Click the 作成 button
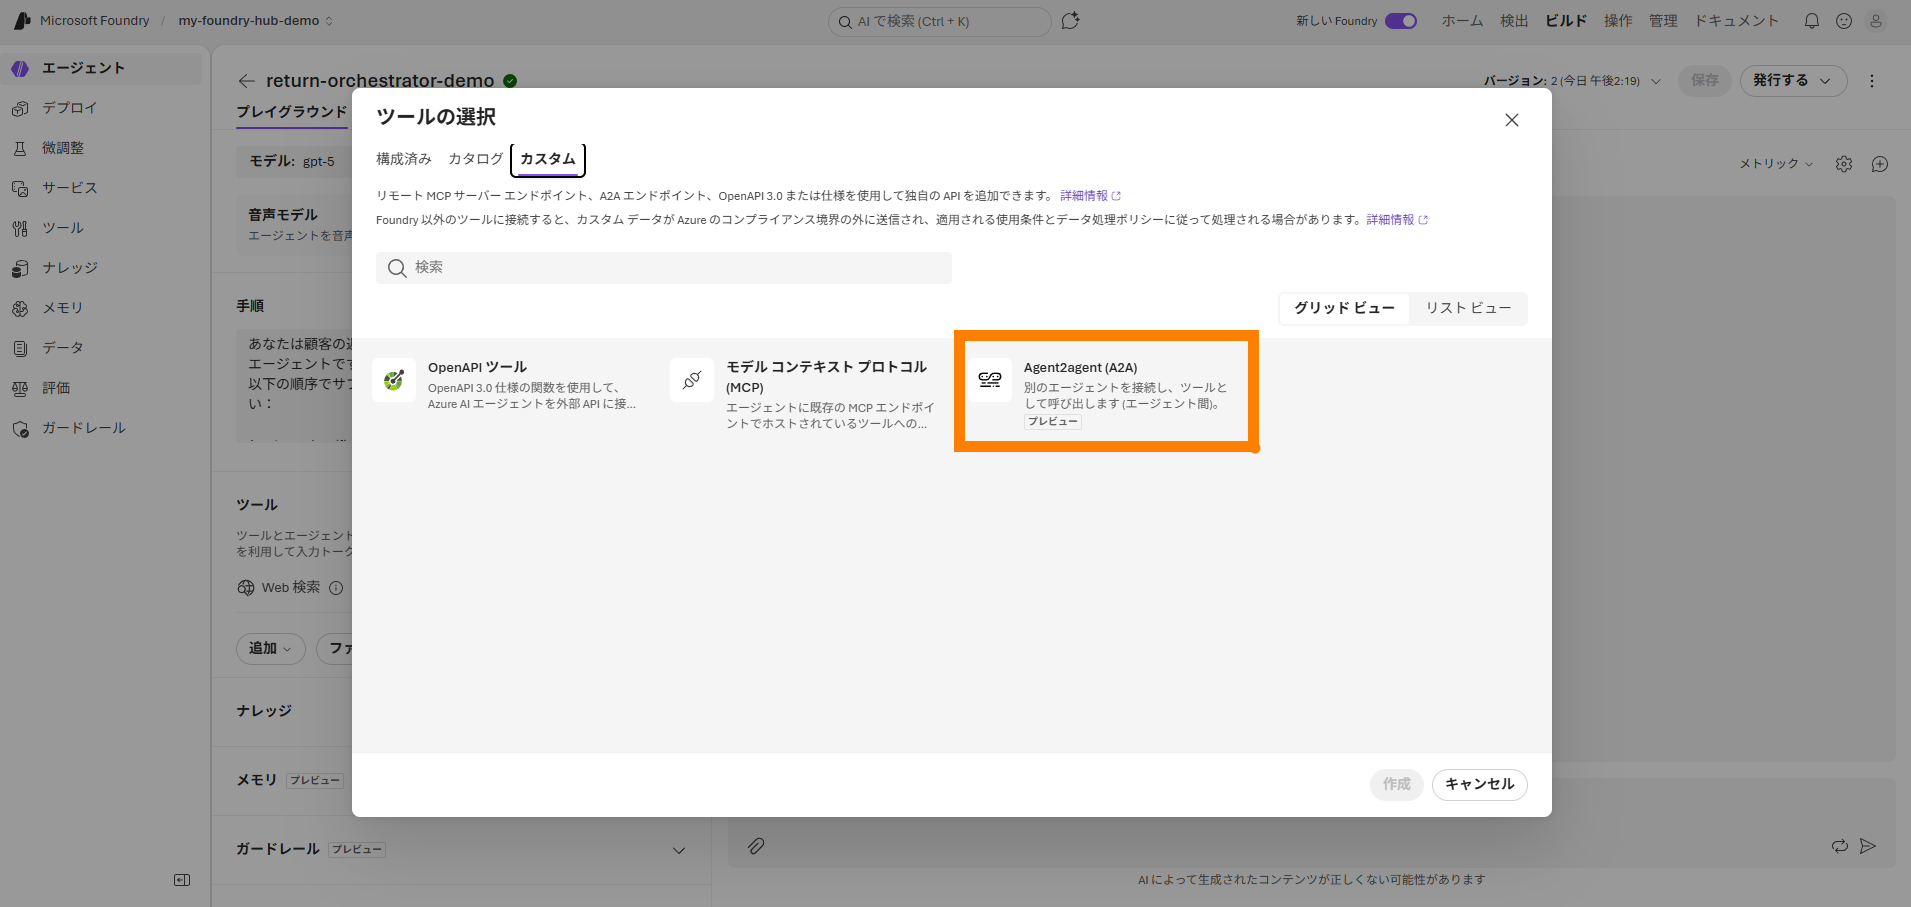Image resolution: width=1911 pixels, height=907 pixels. 1397,784
